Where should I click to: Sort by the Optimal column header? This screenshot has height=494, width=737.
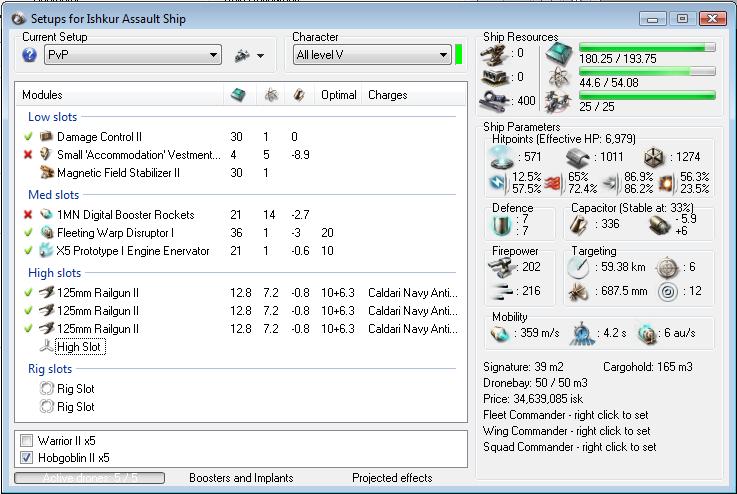[338, 95]
